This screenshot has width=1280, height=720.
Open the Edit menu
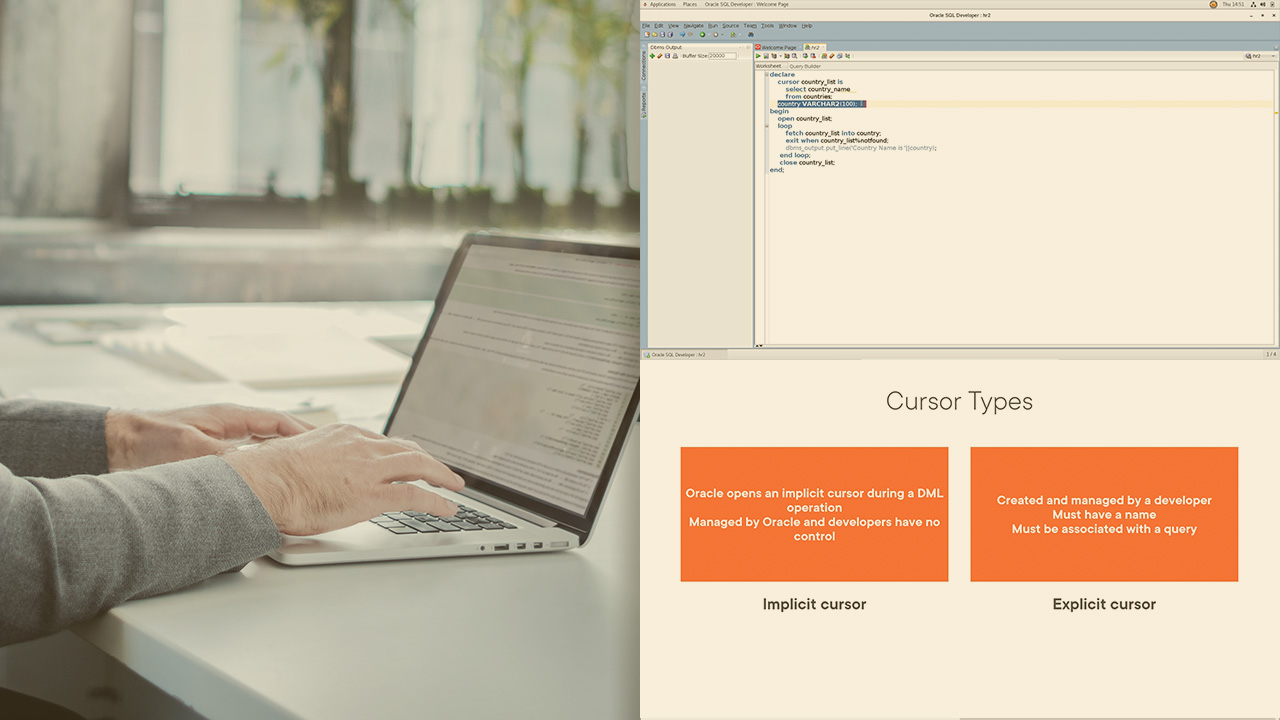659,26
